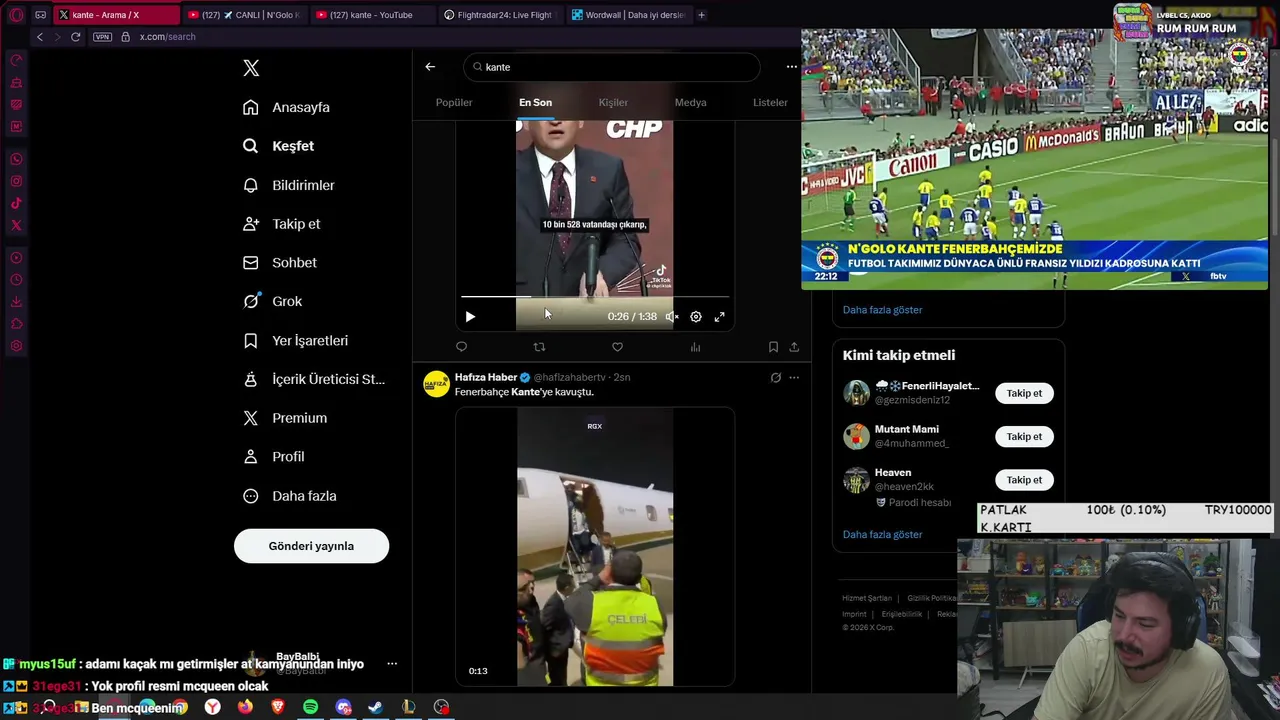Switch to the Medya tab
The image size is (1280, 720).
(x=690, y=102)
